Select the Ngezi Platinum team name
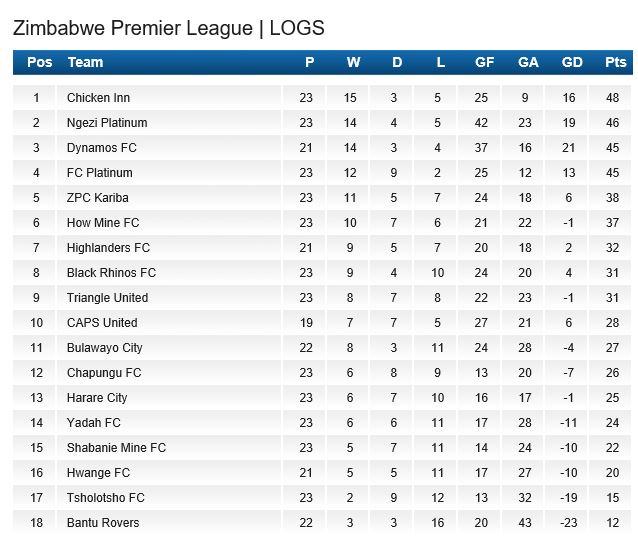The image size is (638, 544). [x=107, y=123]
